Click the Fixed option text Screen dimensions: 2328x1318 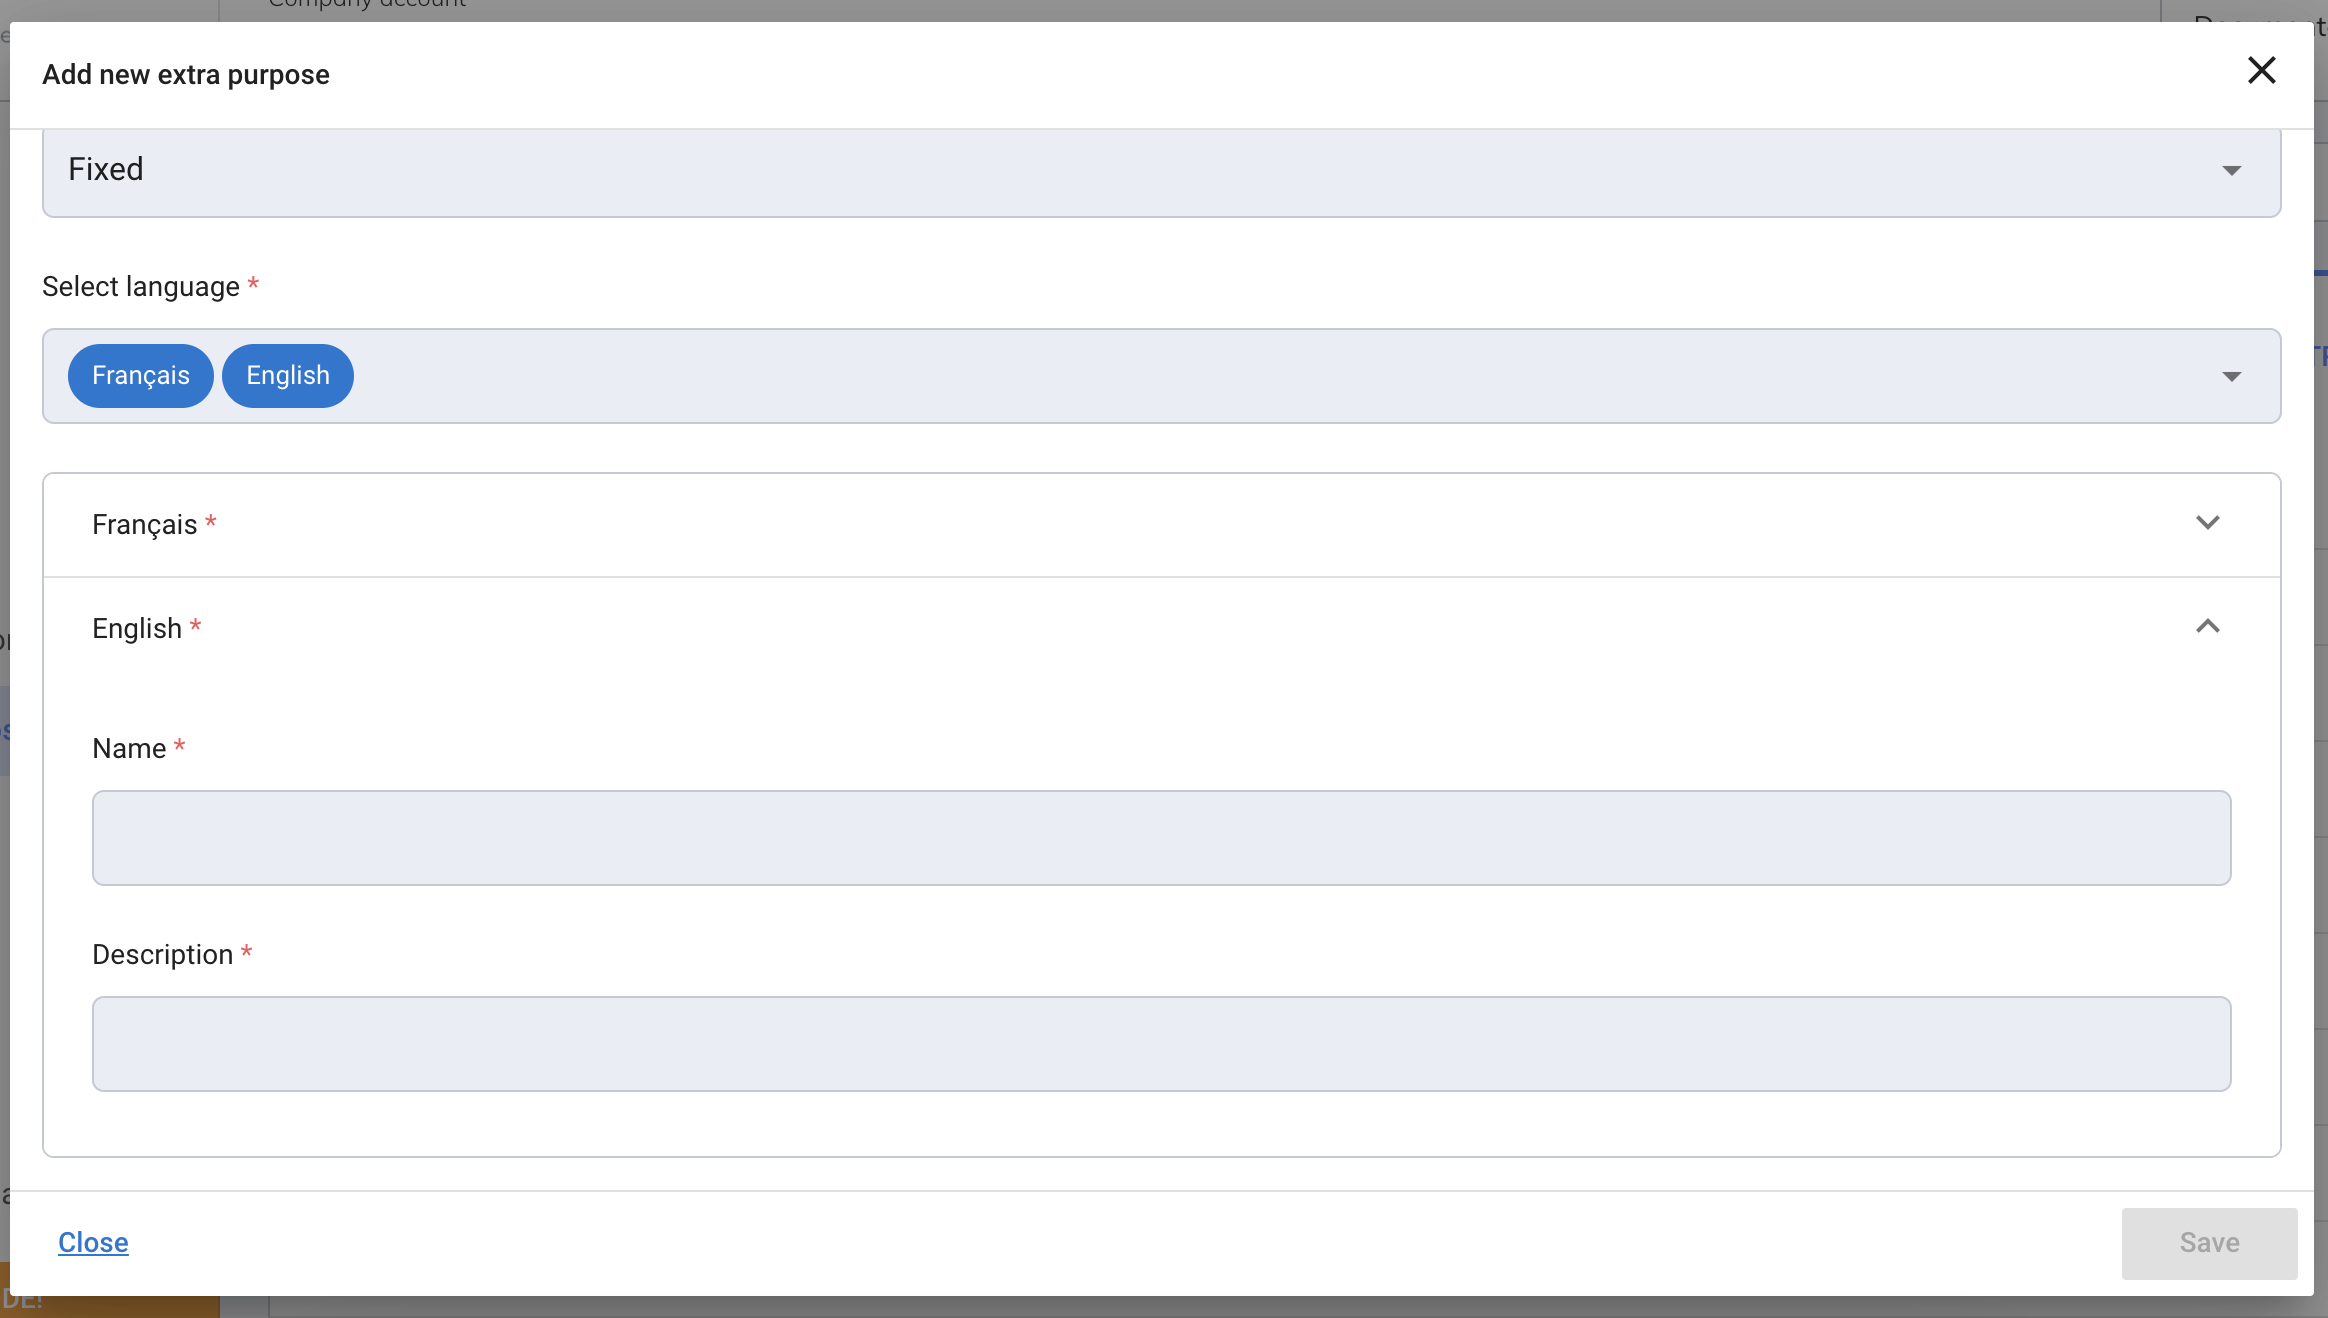pos(106,168)
